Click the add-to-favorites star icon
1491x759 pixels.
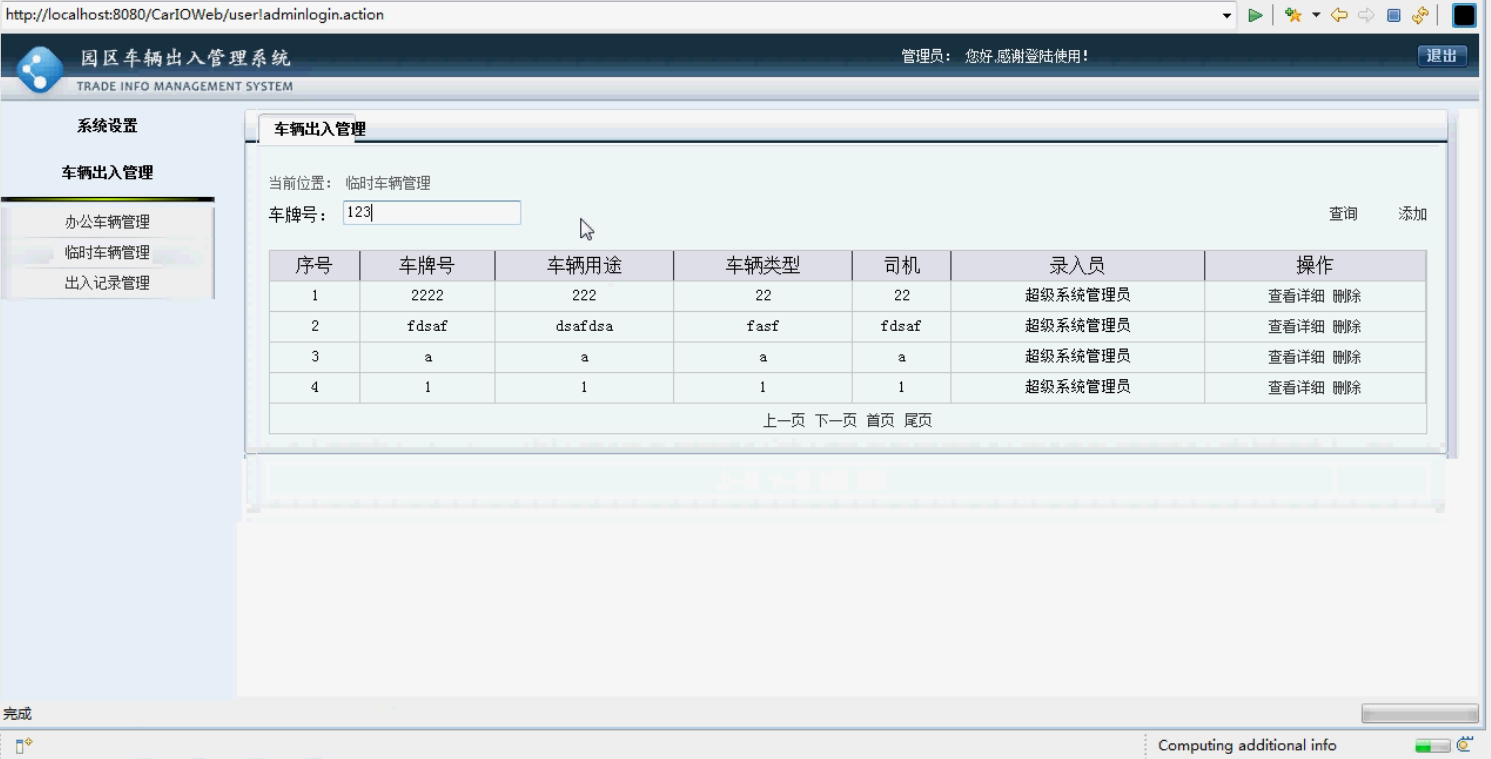pyautogui.click(x=1293, y=15)
